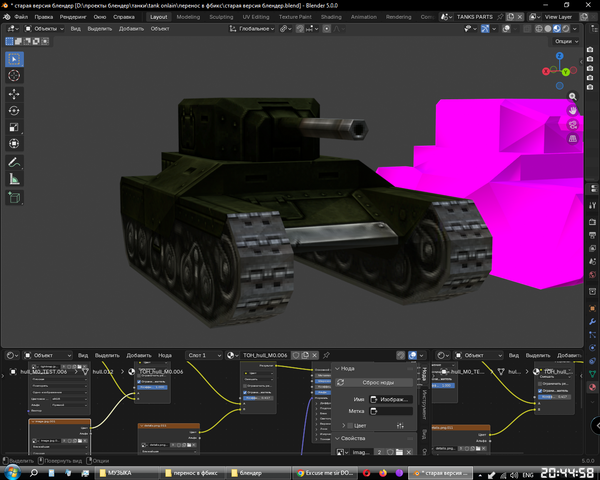This screenshot has height=480, width=600.
Task: Click the node Имя input field
Action: [x=391, y=399]
